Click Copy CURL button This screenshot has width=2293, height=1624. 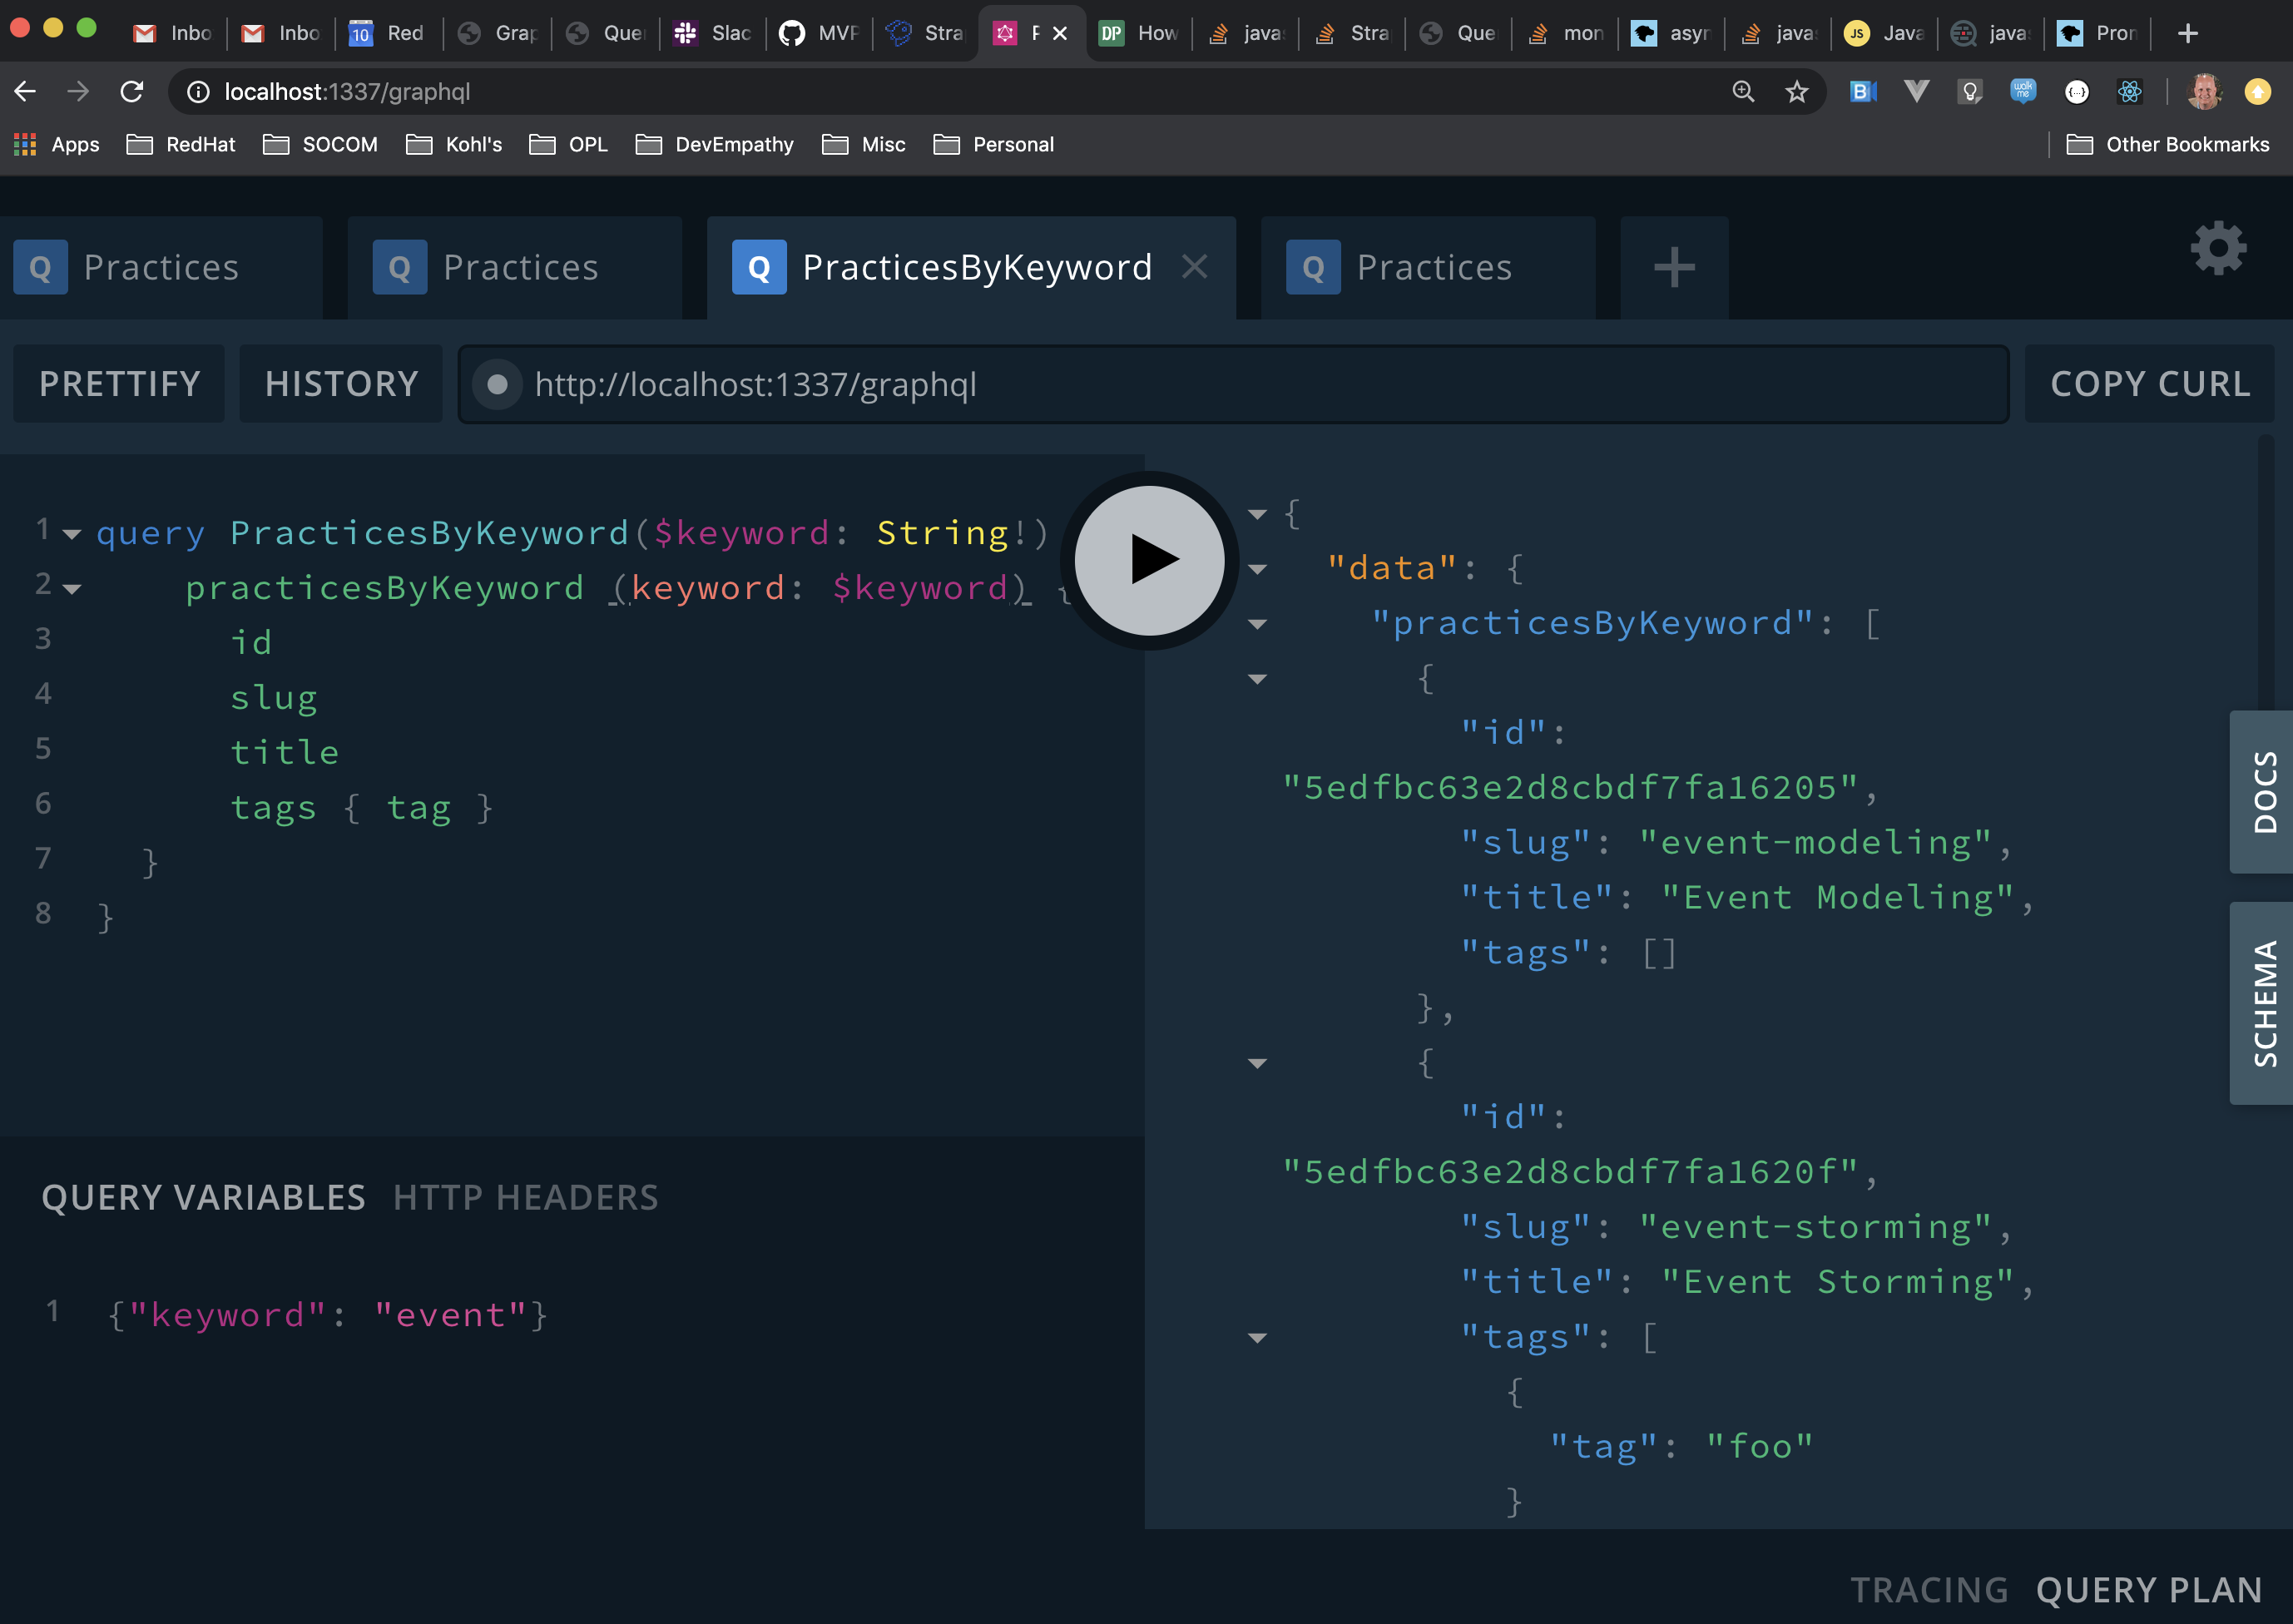tap(2150, 384)
